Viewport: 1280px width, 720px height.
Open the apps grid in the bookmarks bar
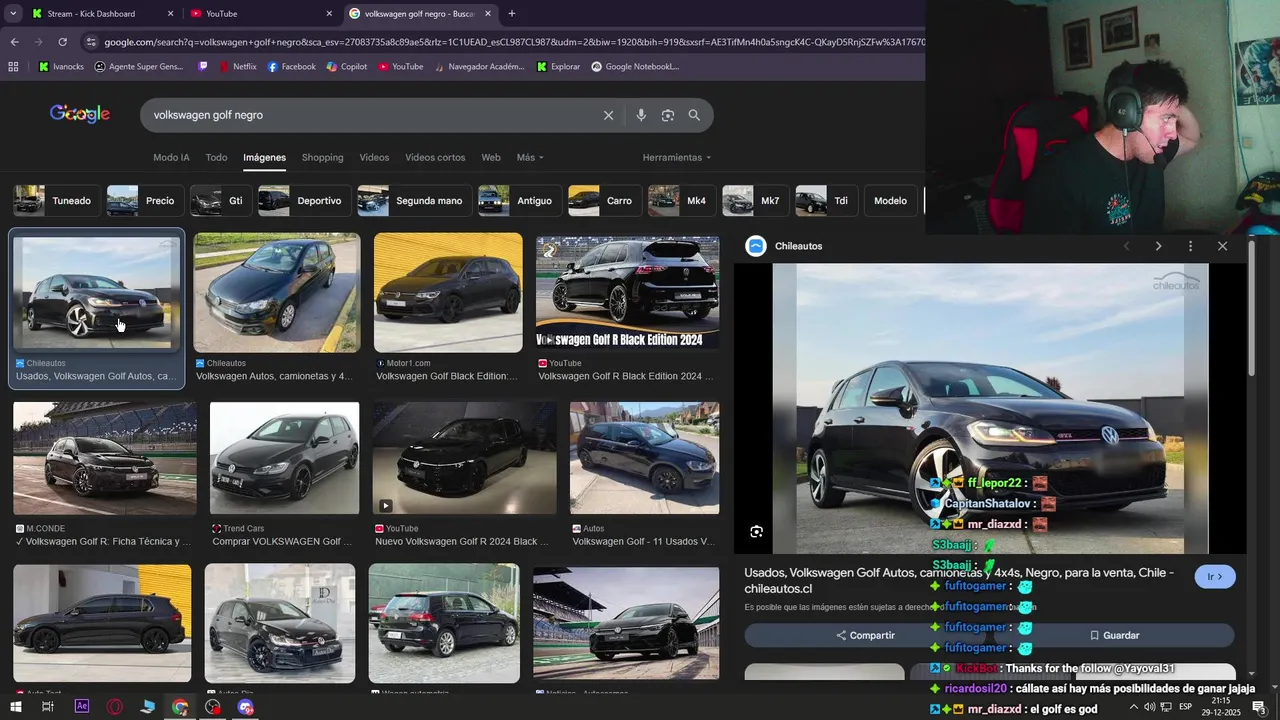(13, 67)
